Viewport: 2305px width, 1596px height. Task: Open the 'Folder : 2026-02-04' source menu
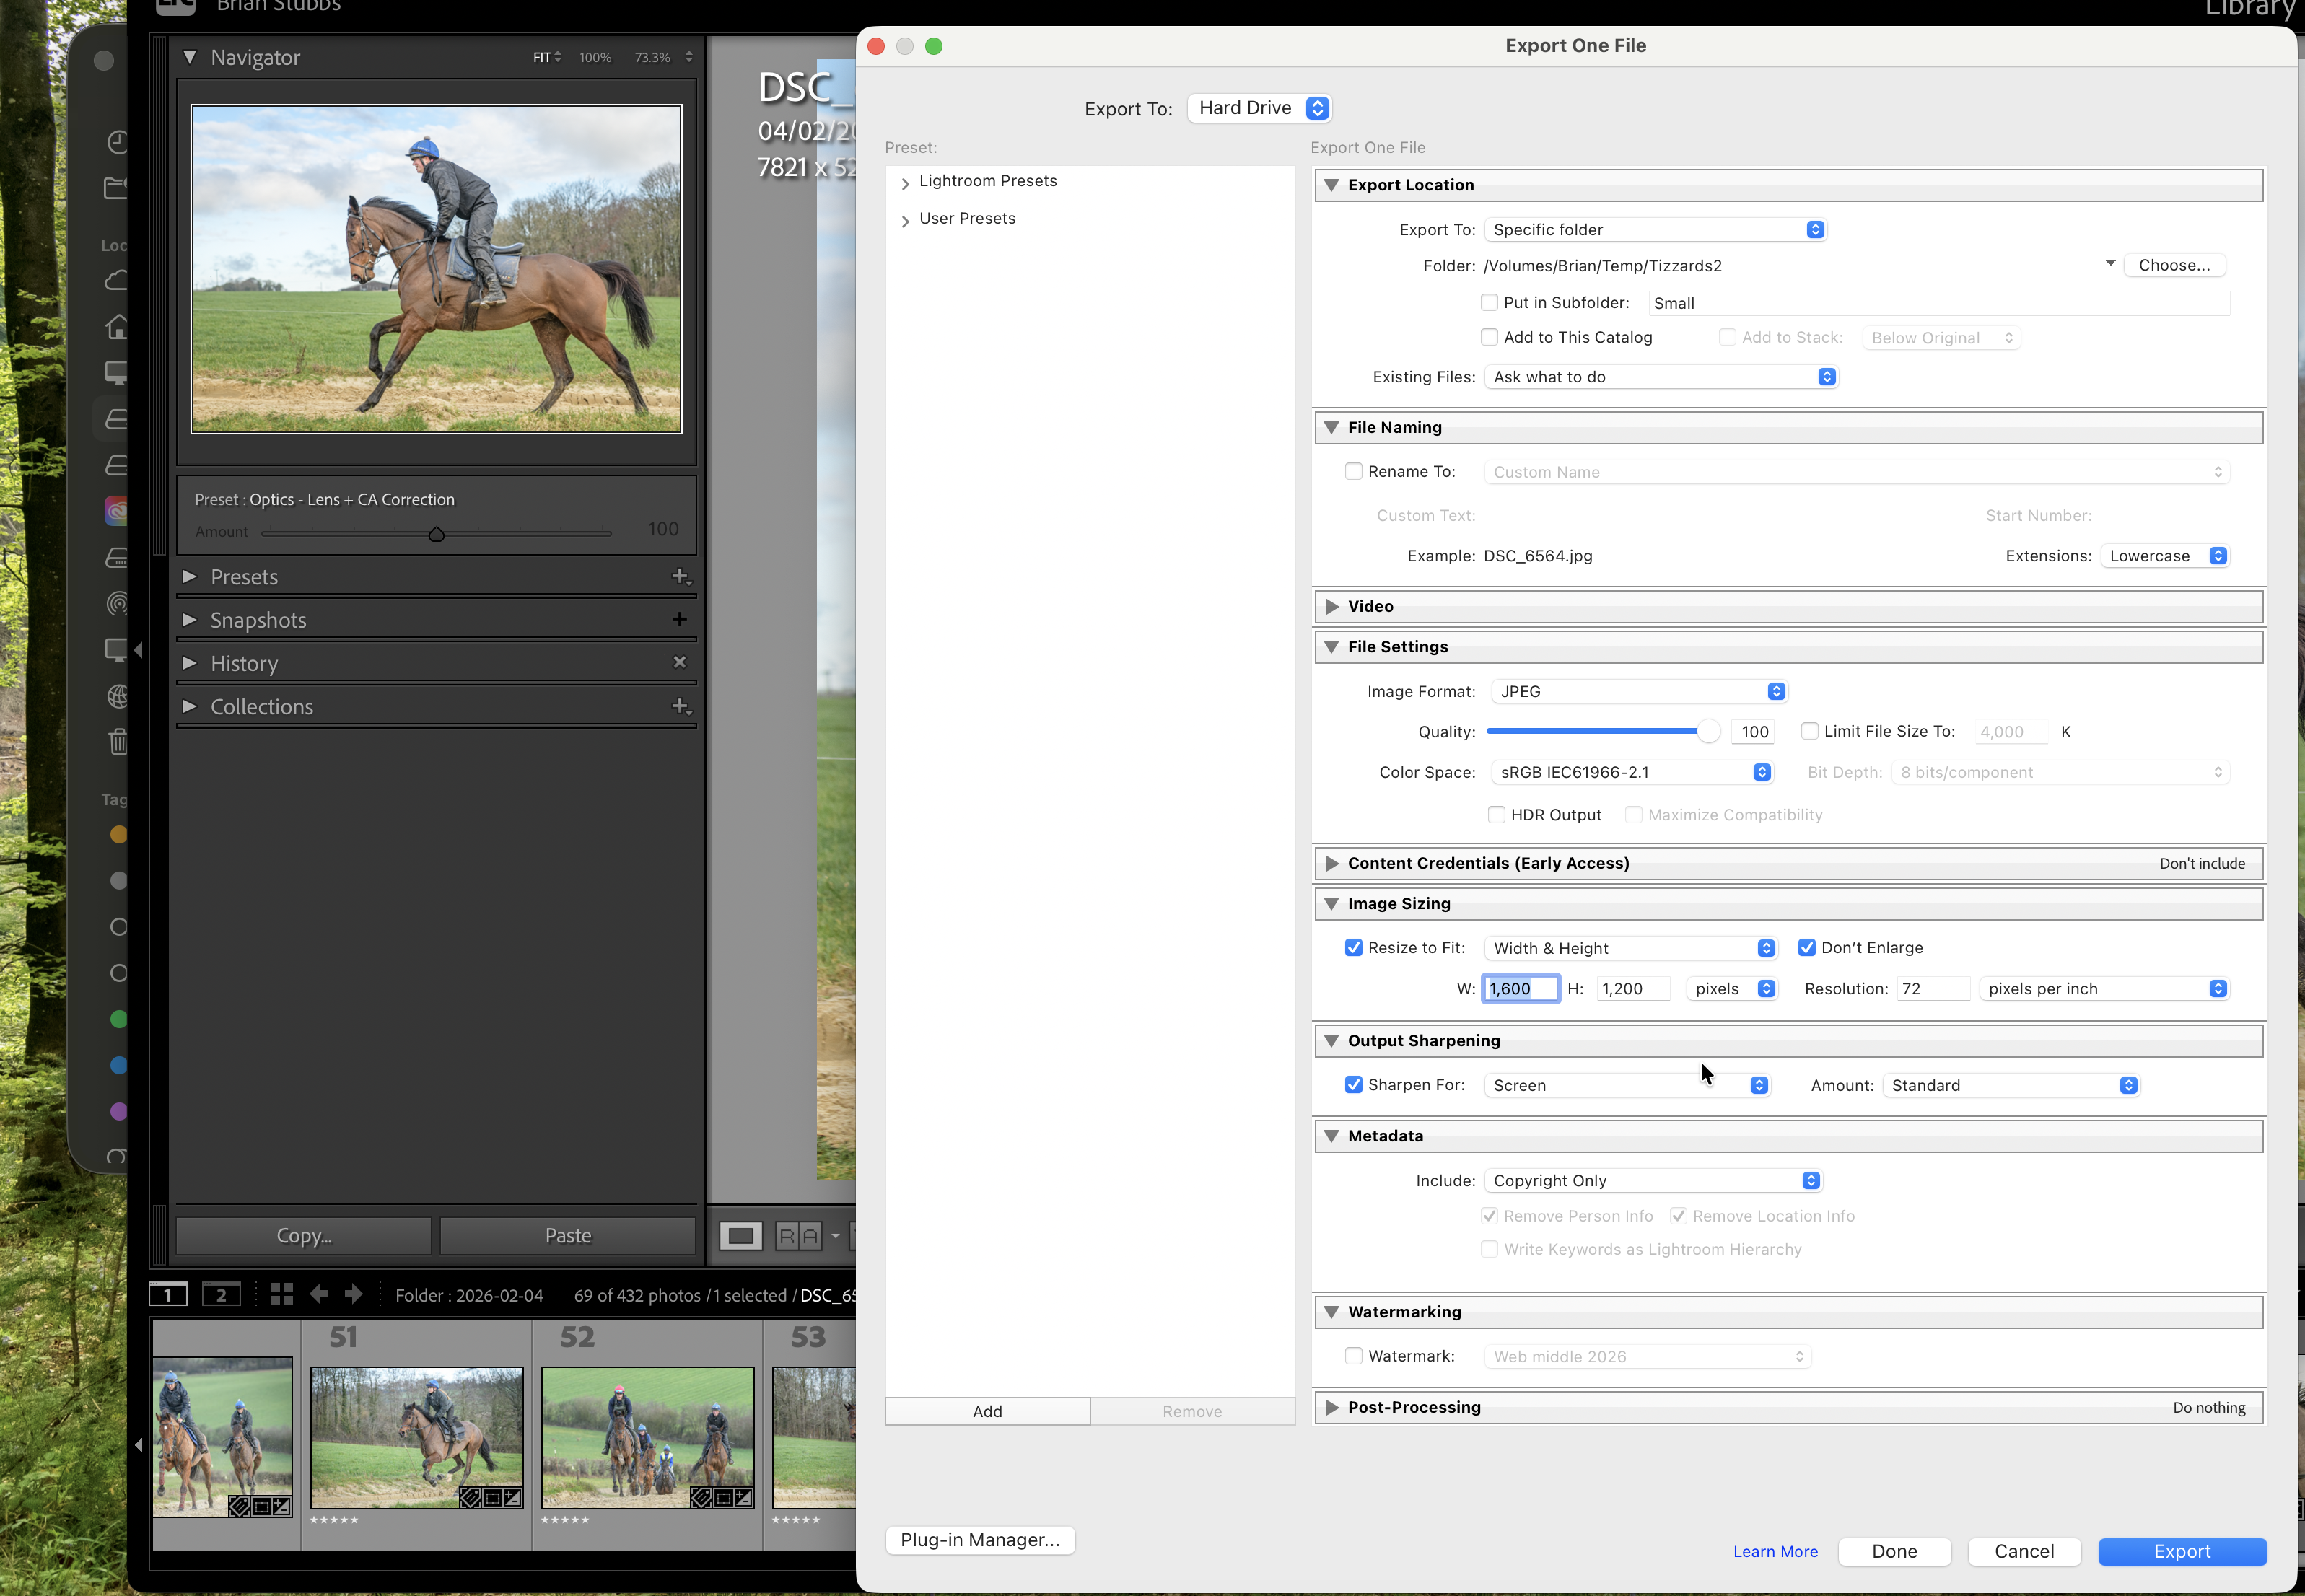[x=470, y=1294]
